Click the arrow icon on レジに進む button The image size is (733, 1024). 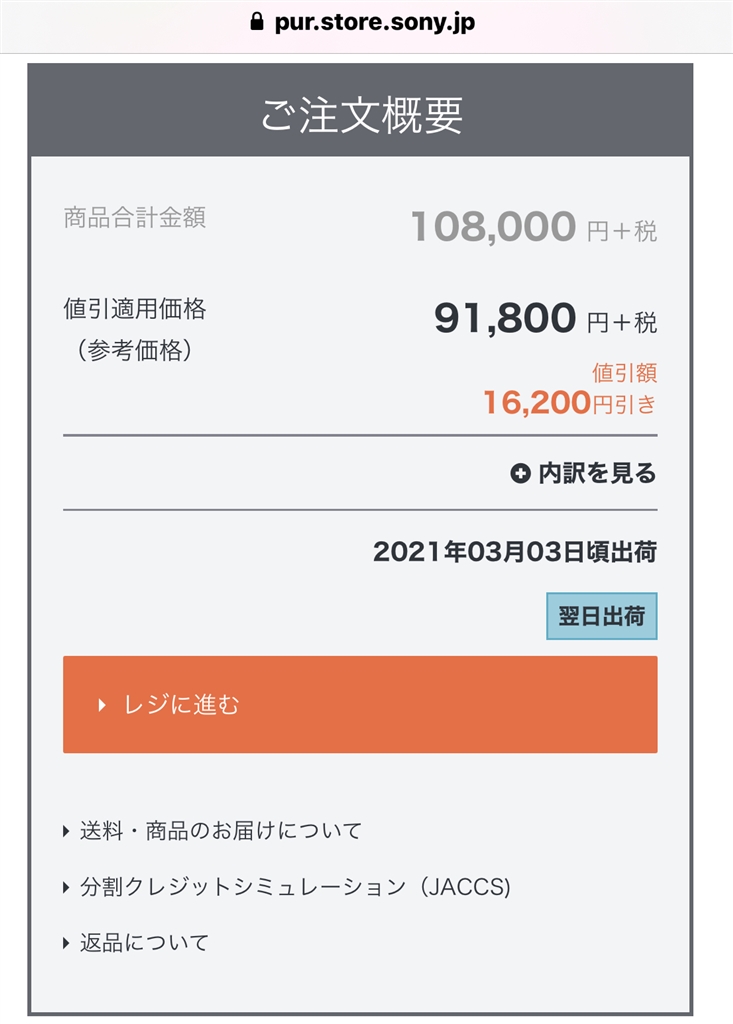tap(102, 705)
